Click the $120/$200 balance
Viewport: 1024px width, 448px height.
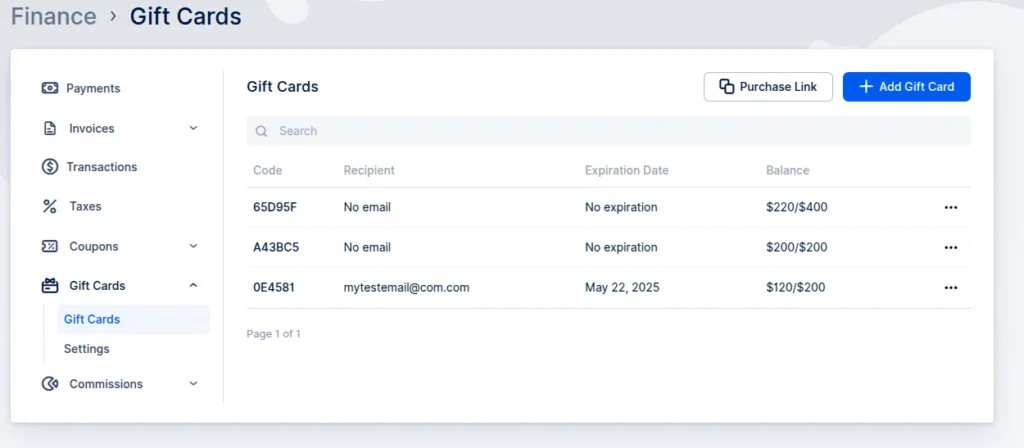(x=795, y=287)
